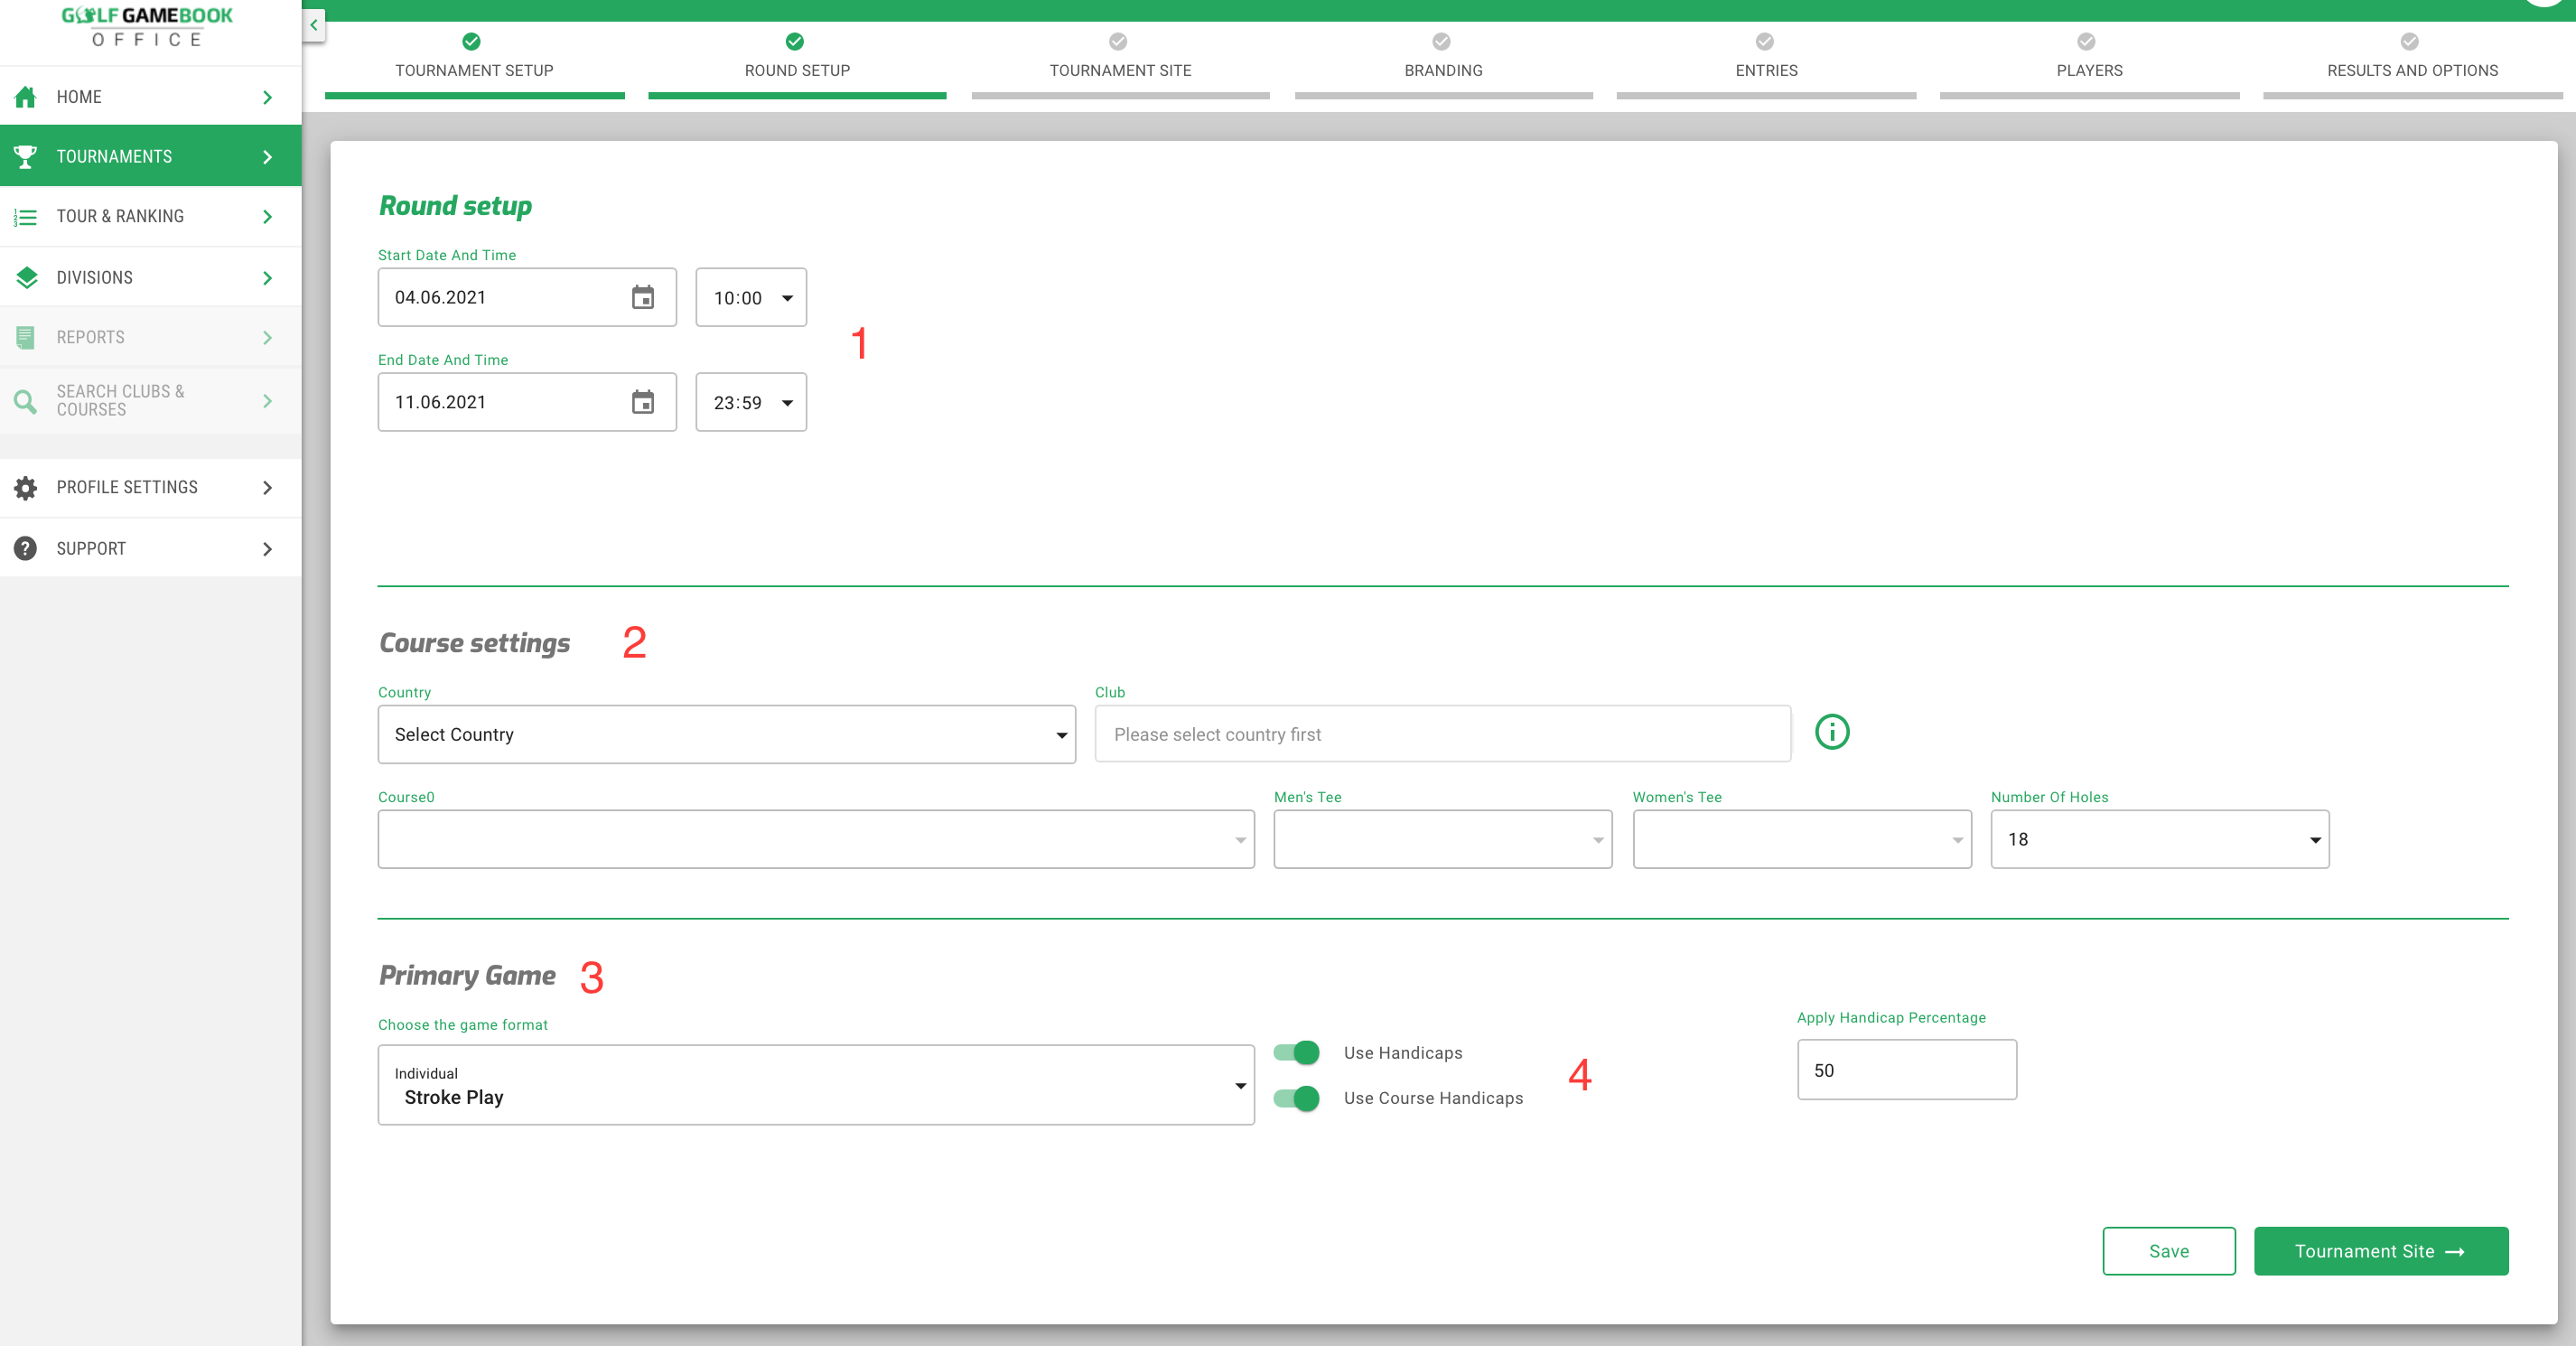Image resolution: width=2576 pixels, height=1346 pixels.
Task: Open the end date calendar picker
Action: click(x=643, y=402)
